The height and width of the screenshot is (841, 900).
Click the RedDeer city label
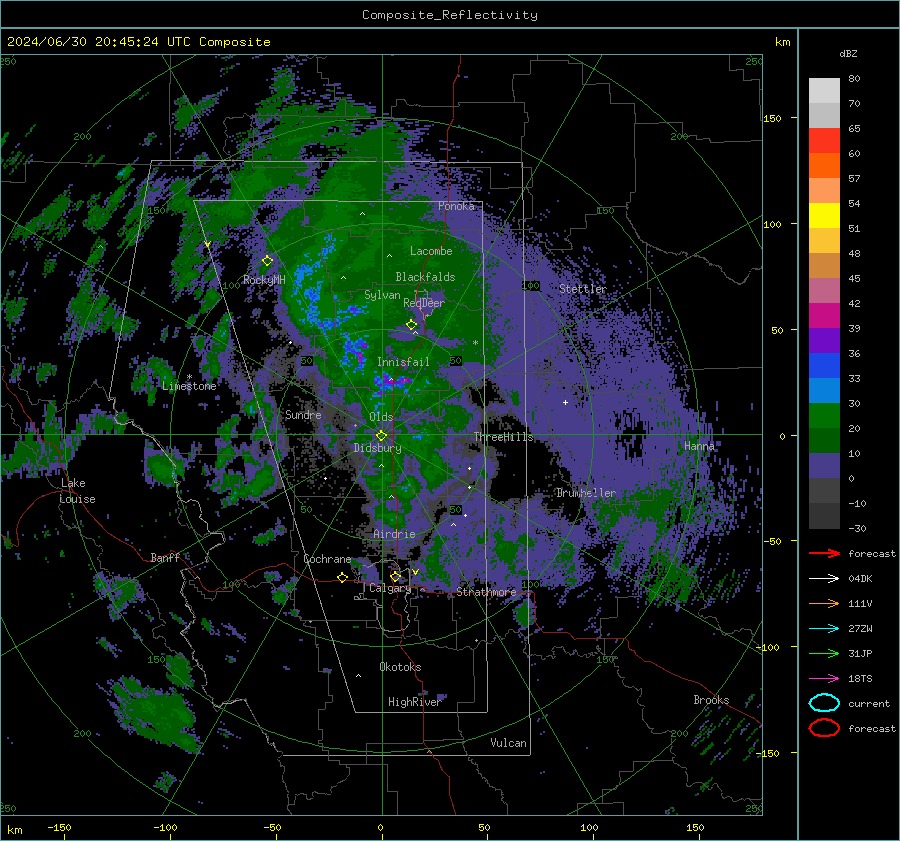tap(424, 303)
